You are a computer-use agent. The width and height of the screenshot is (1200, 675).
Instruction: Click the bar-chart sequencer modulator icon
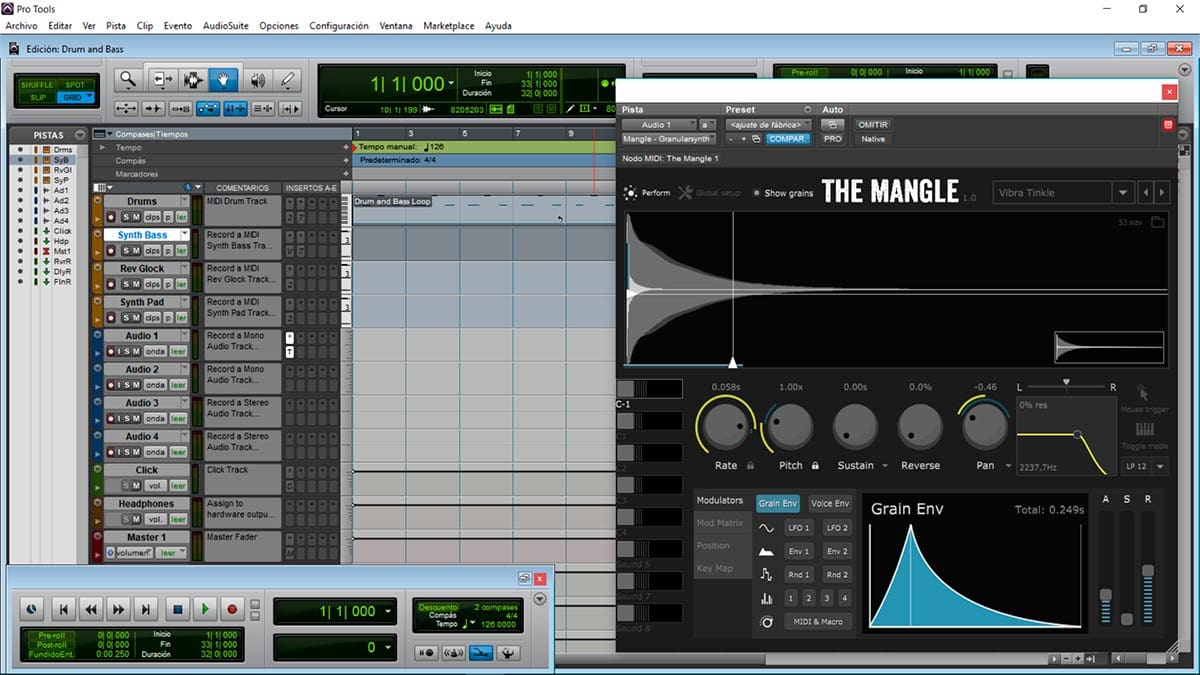click(x=767, y=598)
